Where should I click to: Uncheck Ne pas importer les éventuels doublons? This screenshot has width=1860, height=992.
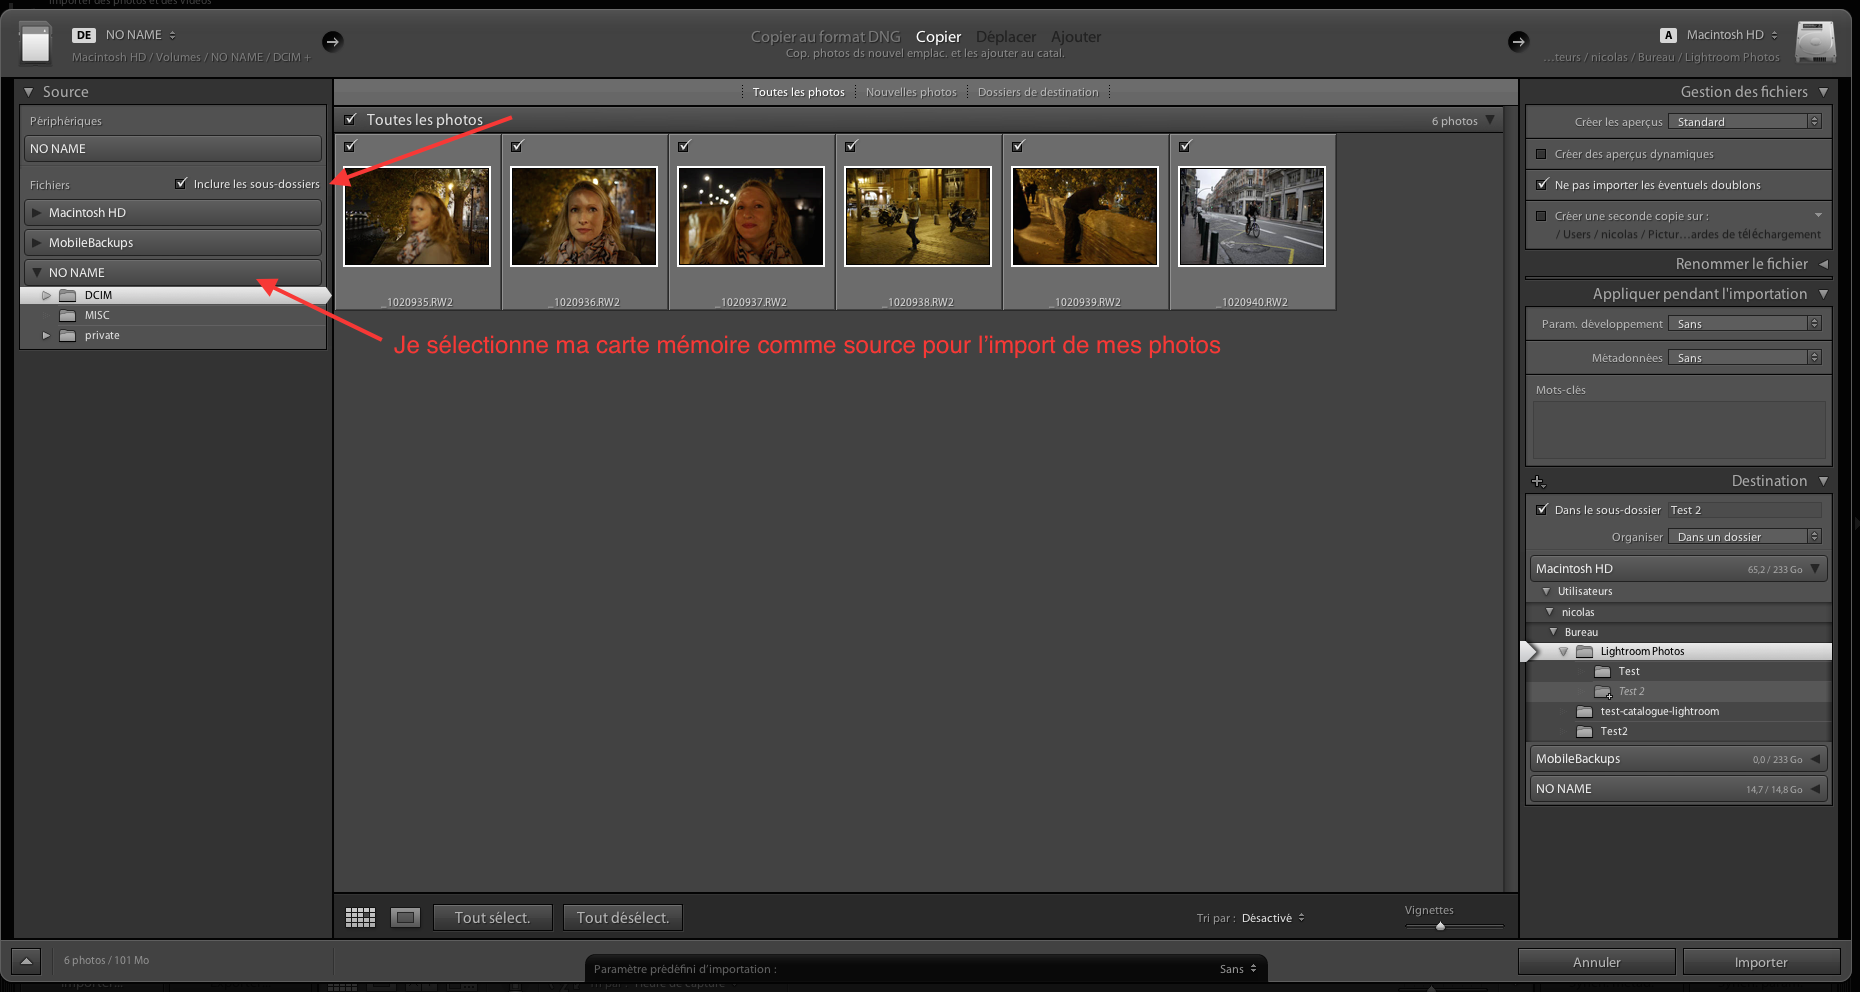[1541, 184]
